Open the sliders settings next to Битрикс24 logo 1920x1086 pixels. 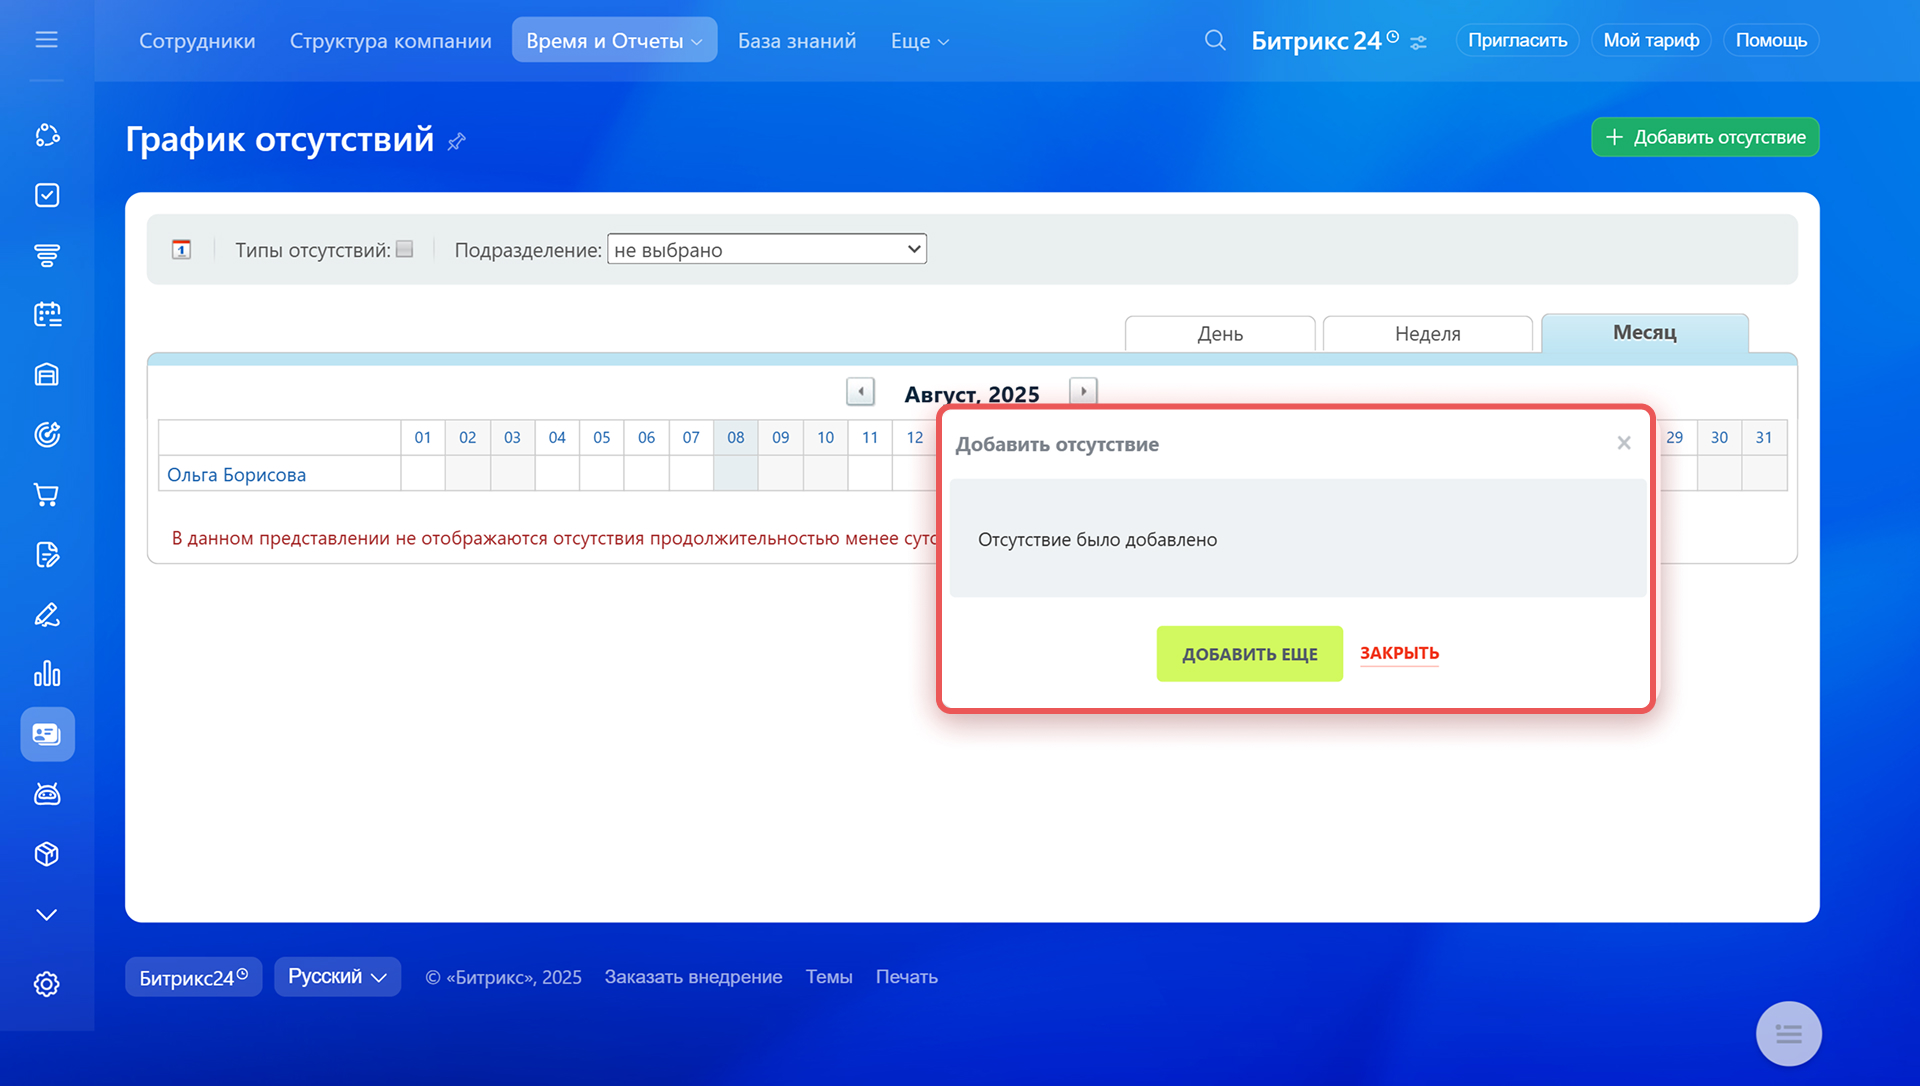click(x=1418, y=42)
